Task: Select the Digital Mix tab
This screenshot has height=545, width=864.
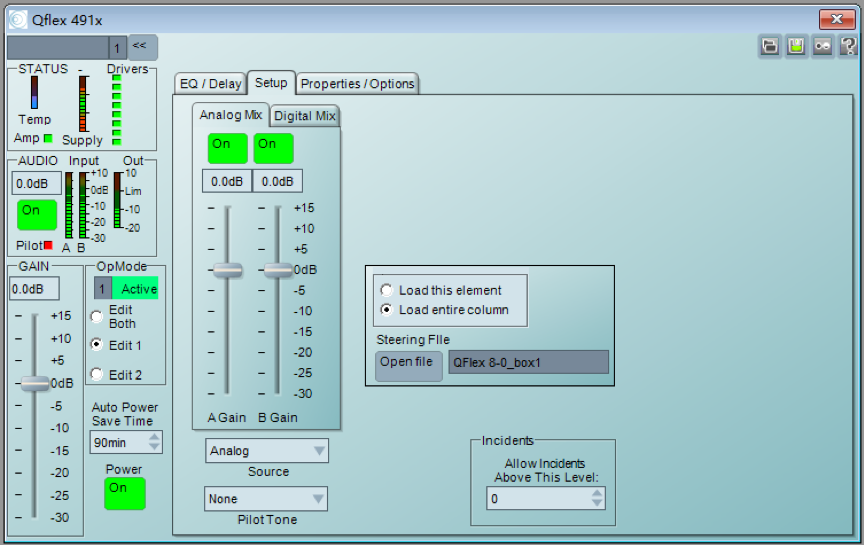Action: point(305,116)
